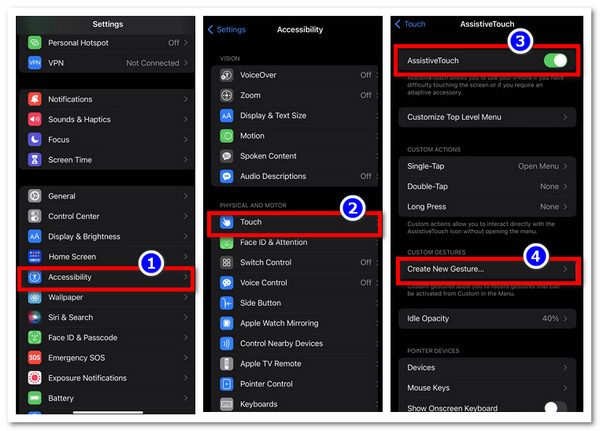Screen dimensions: 600x431
Task: Select the Focus moon icon
Action: [x=34, y=139]
